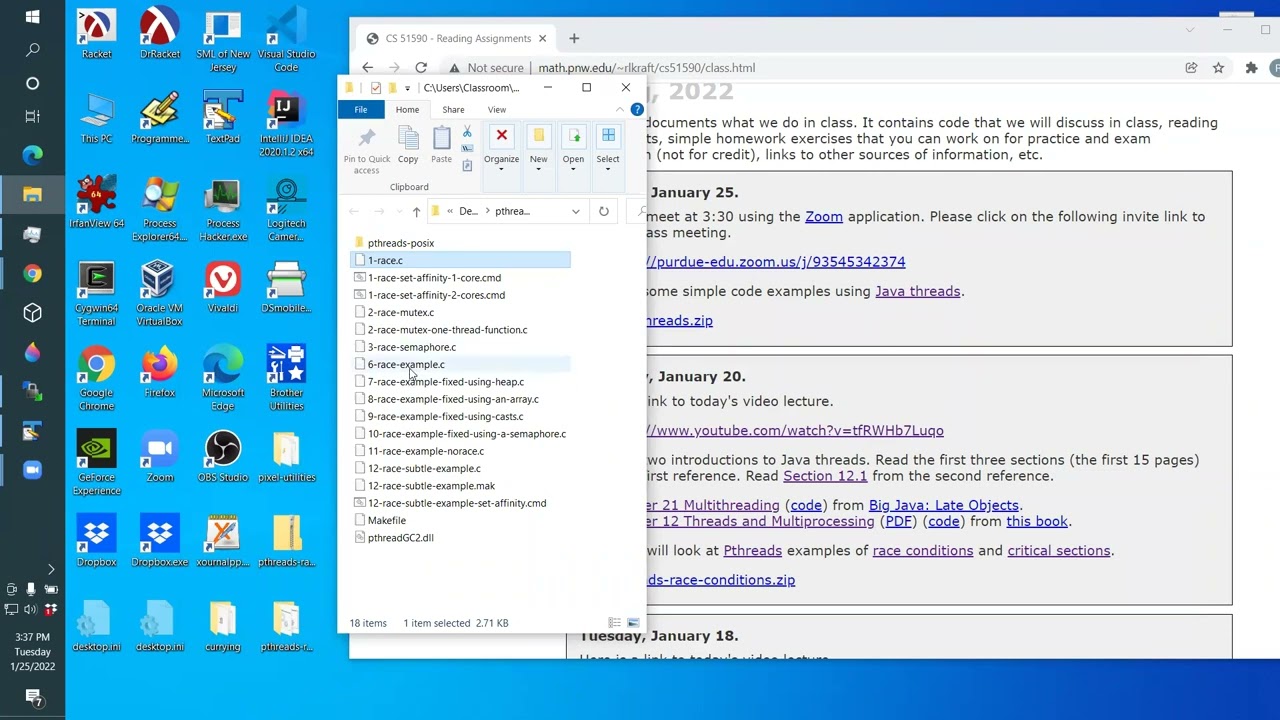Select file 1-race.c
This screenshot has height=720, width=1280.
pos(460,260)
